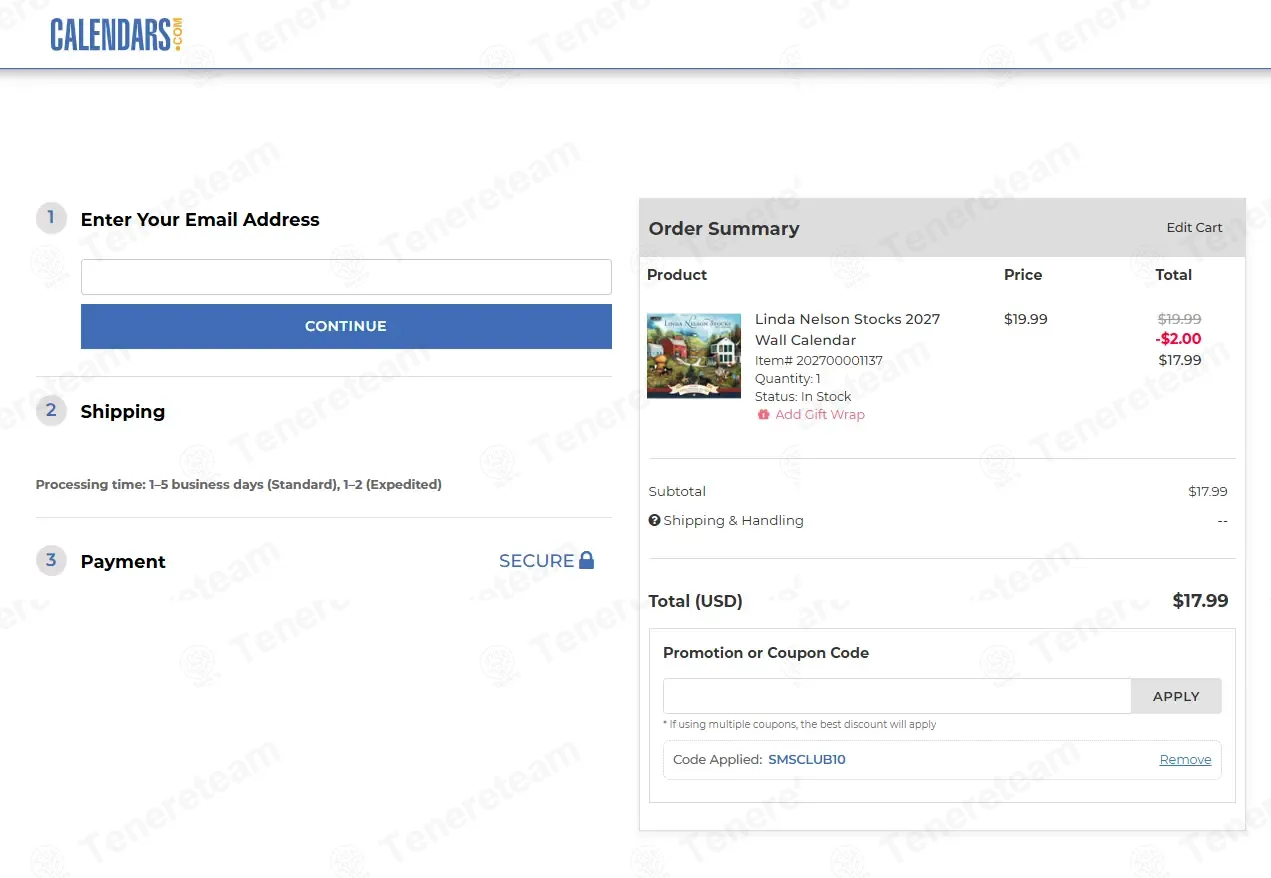Click the multiple coupons disclaimer note

click(x=800, y=724)
